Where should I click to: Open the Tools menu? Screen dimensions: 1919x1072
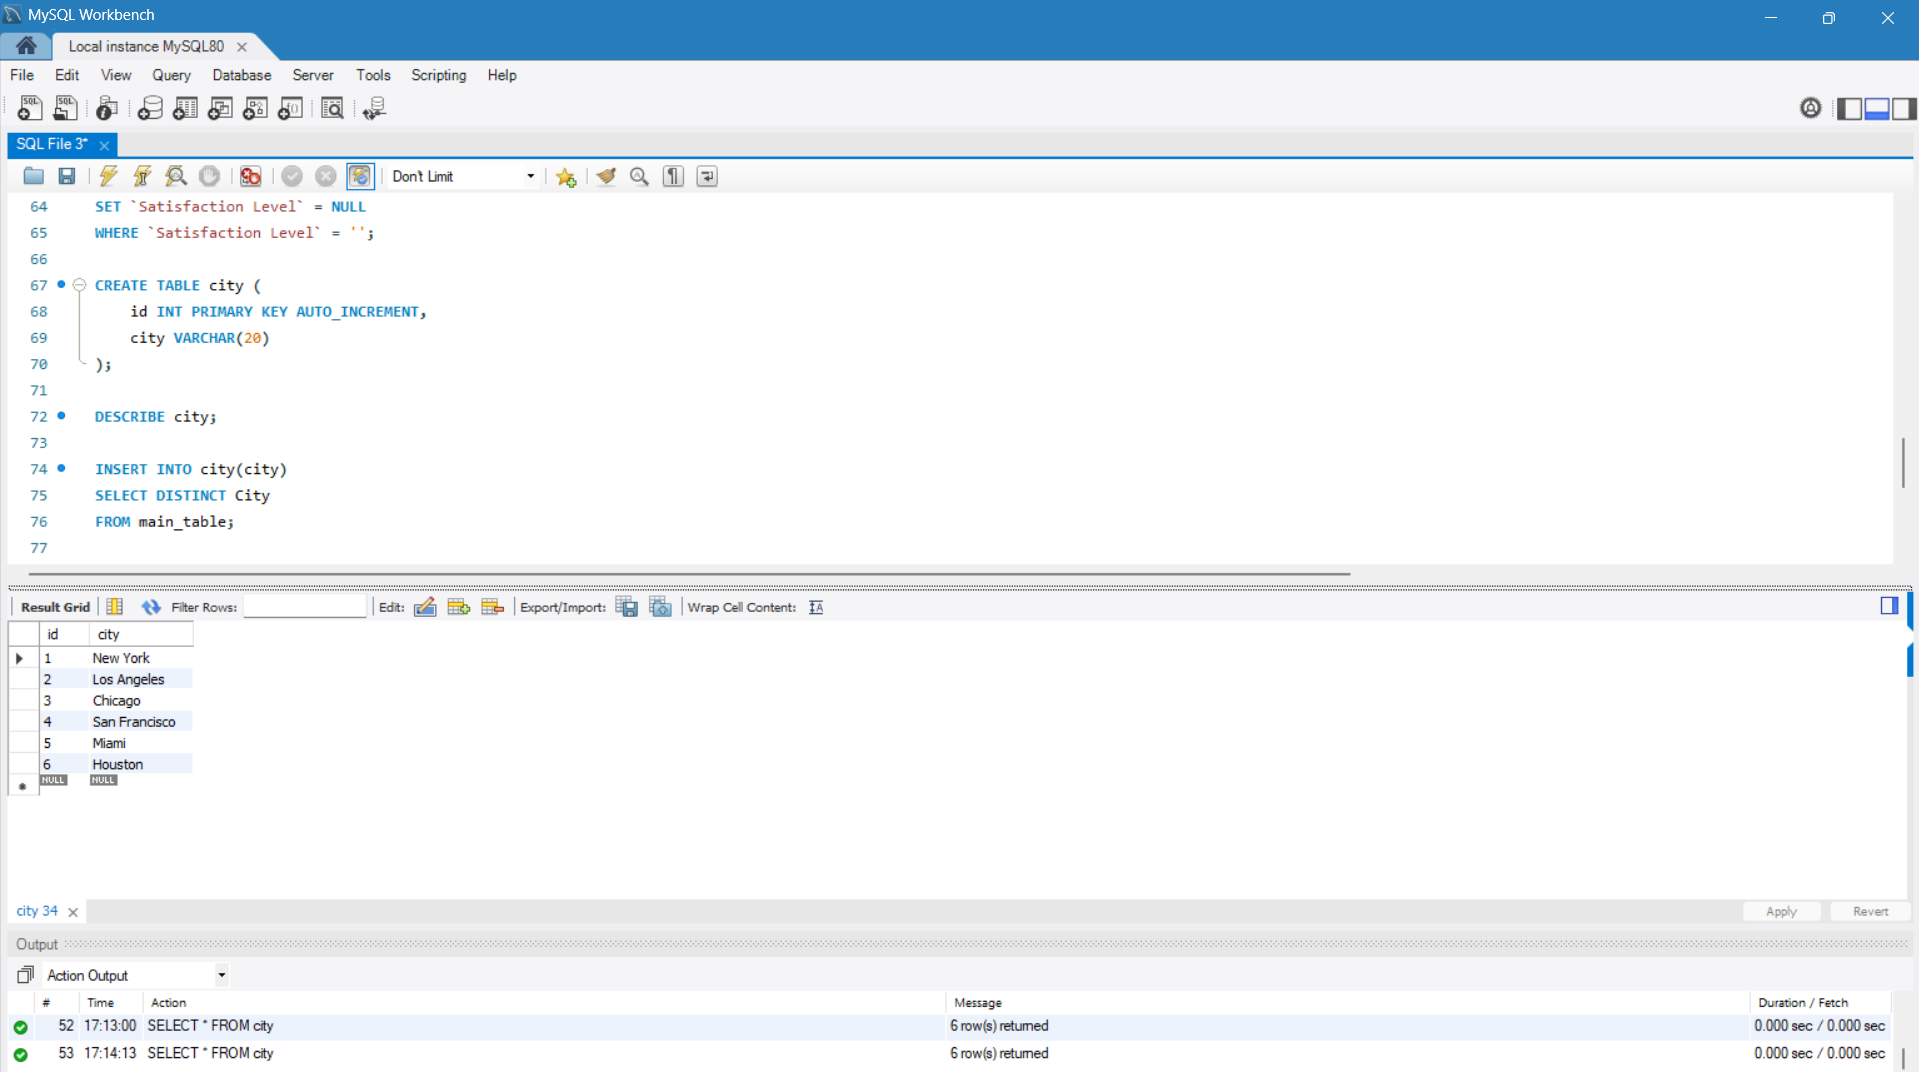pyautogui.click(x=373, y=75)
